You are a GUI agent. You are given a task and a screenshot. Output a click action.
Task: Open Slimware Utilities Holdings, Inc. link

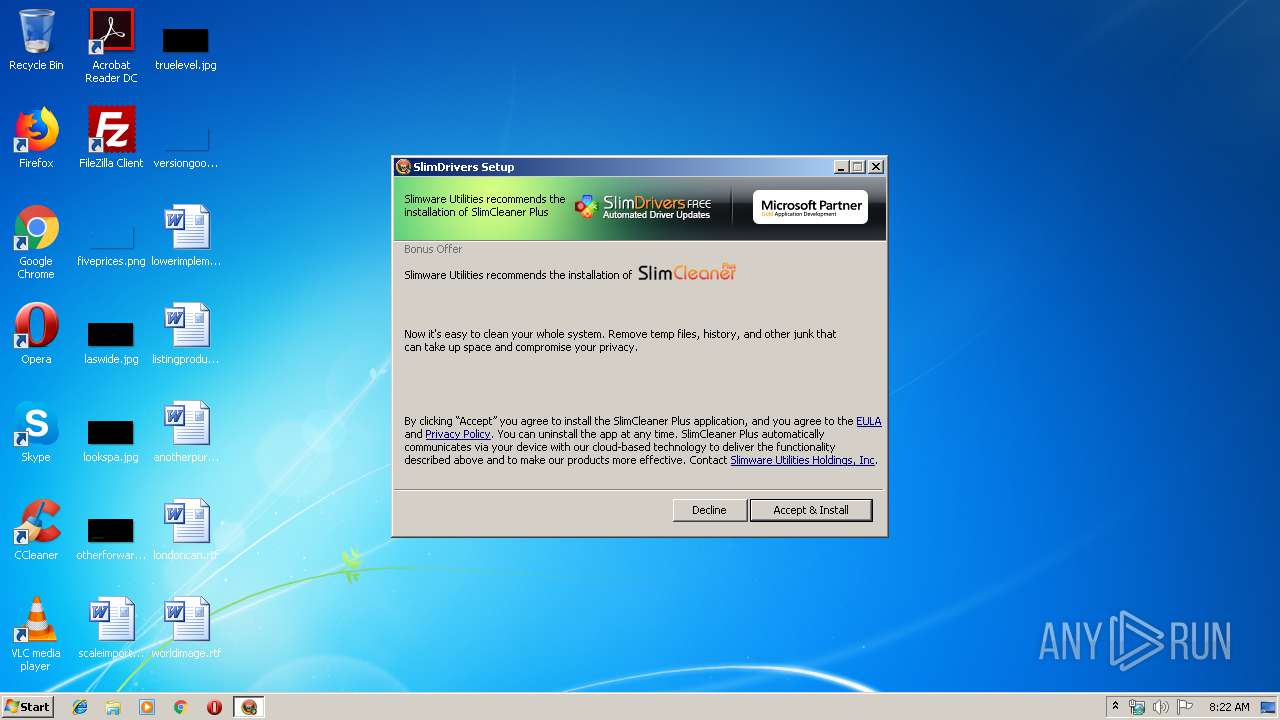803,460
